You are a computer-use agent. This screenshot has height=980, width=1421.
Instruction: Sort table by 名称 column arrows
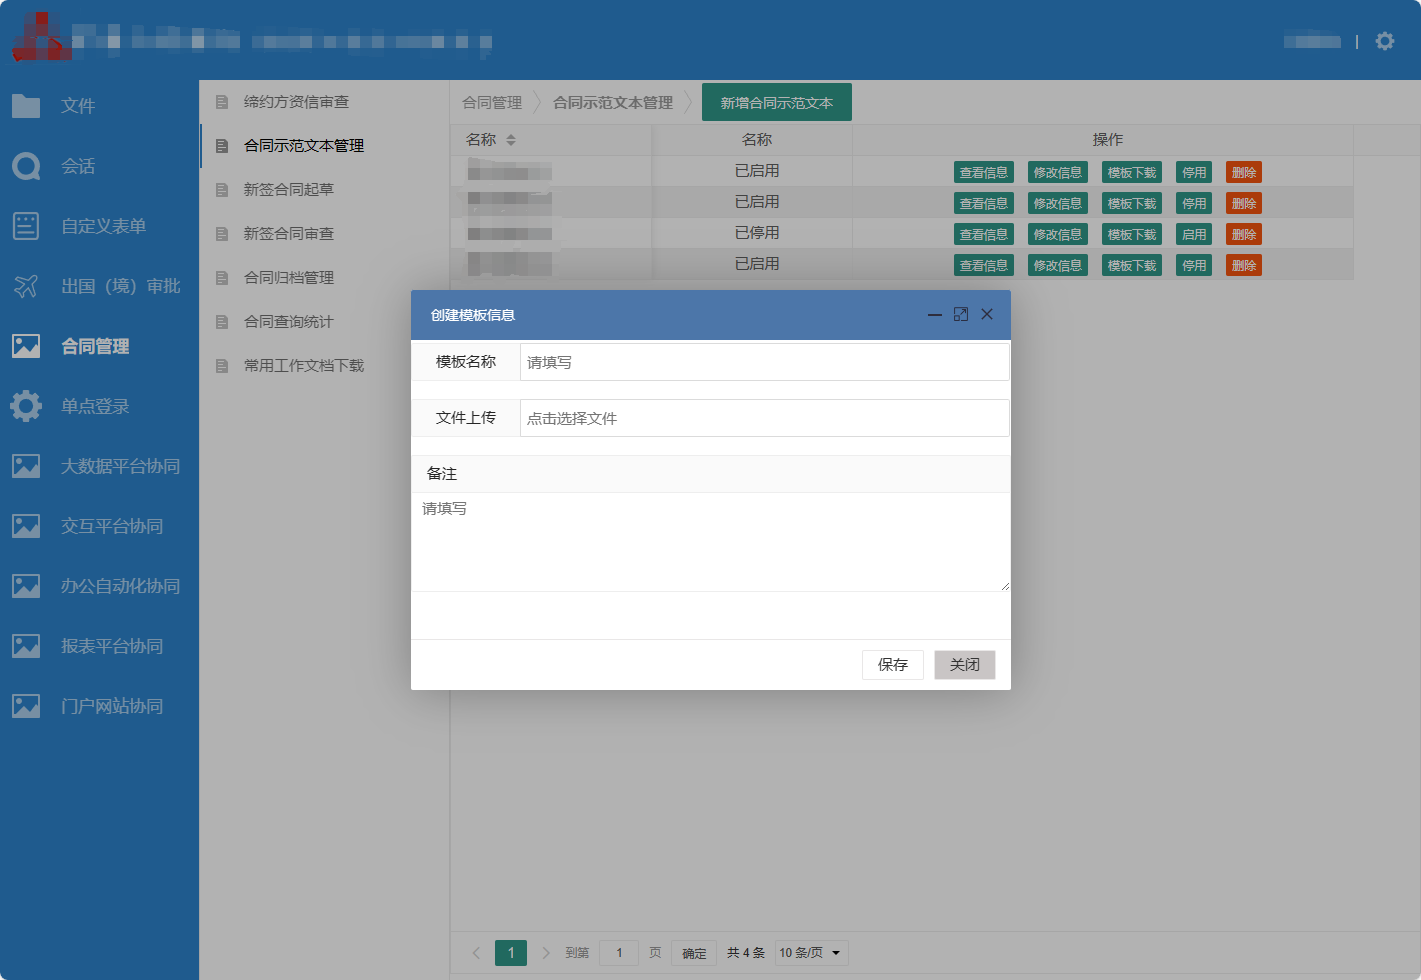(x=511, y=140)
